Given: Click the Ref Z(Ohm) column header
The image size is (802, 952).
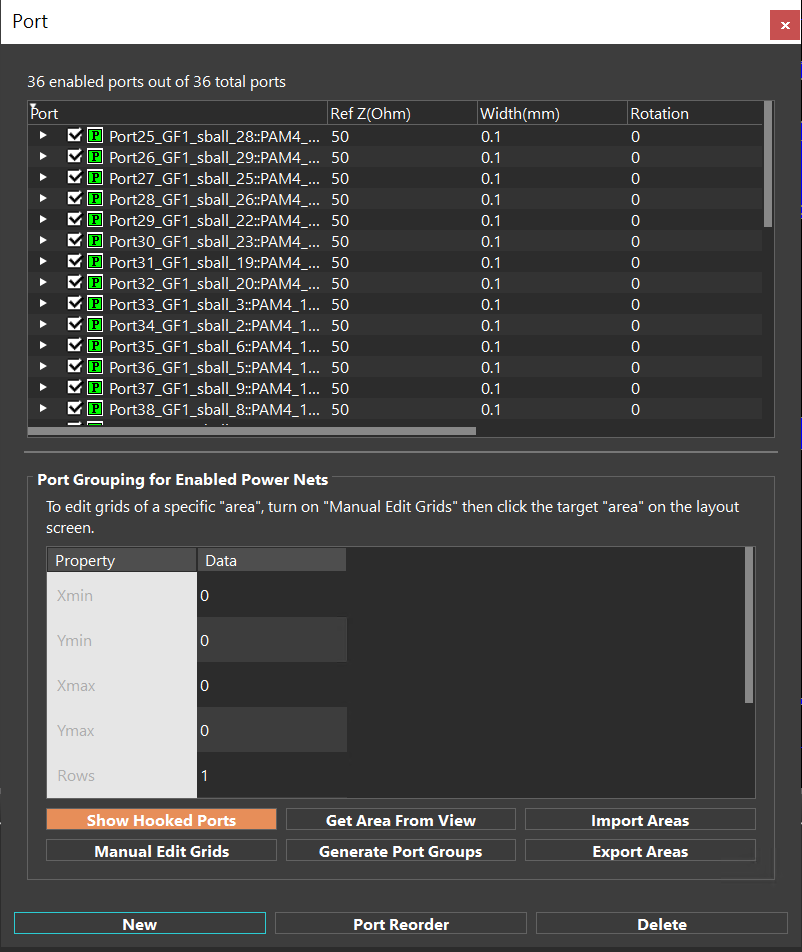Looking at the screenshot, I should 402,114.
